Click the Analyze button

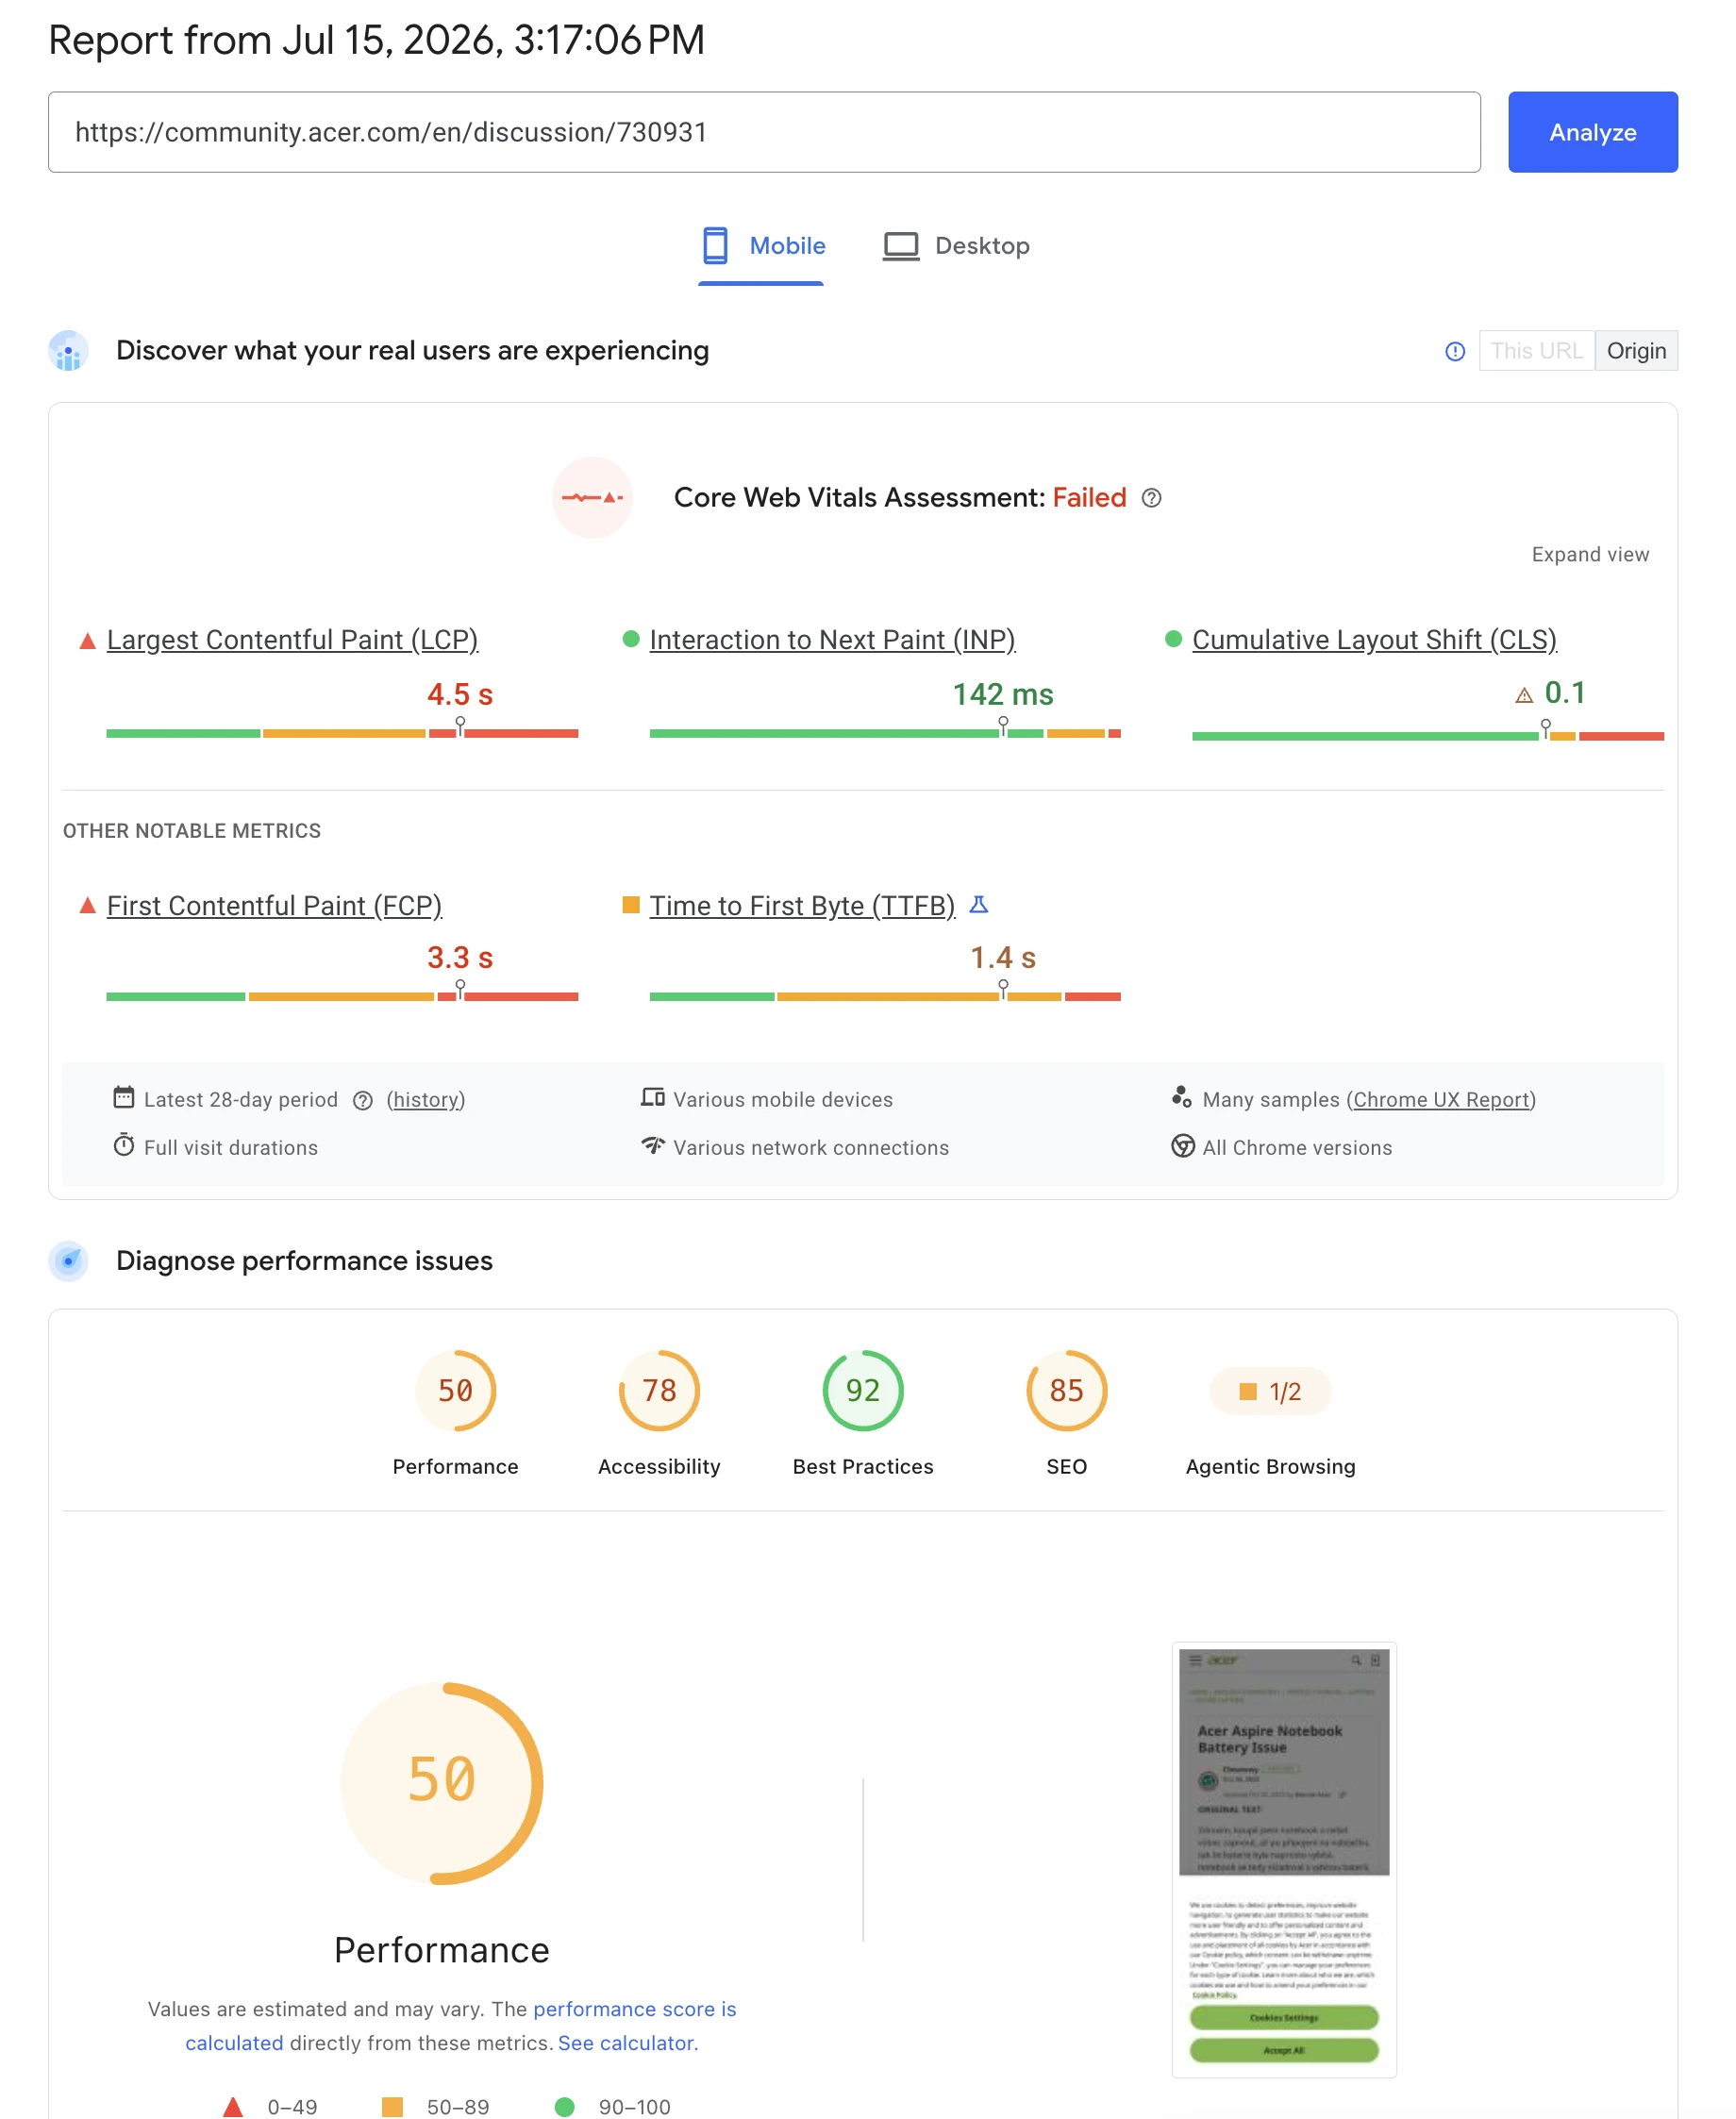[1592, 132]
